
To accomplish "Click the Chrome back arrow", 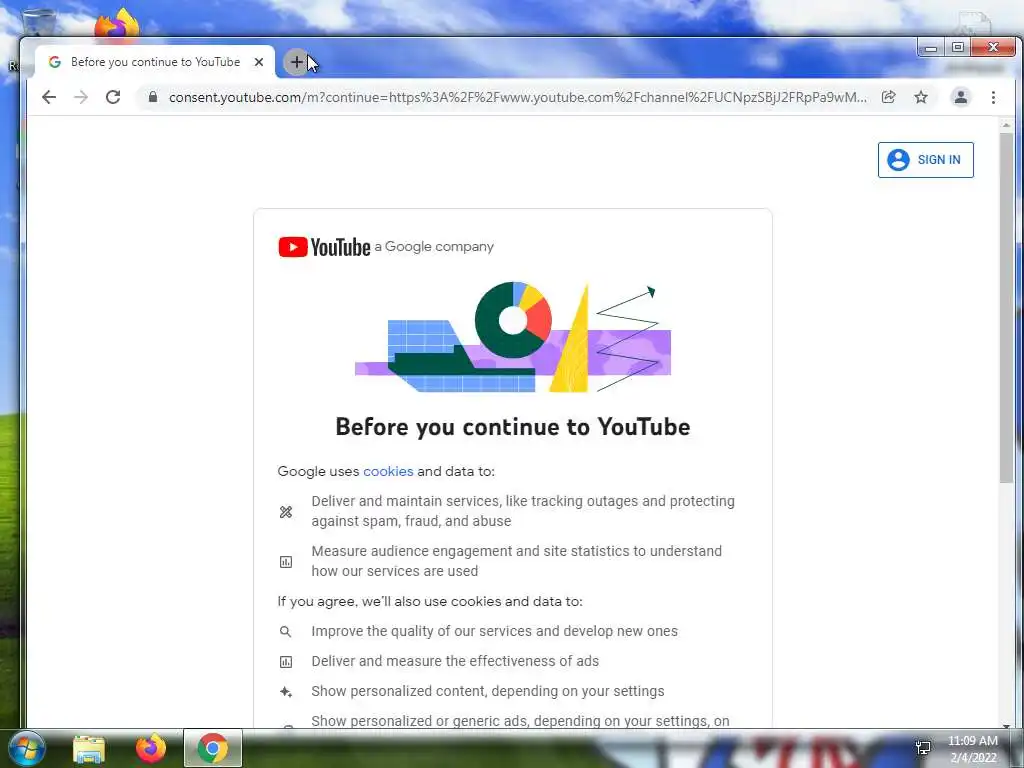I will tap(49, 97).
